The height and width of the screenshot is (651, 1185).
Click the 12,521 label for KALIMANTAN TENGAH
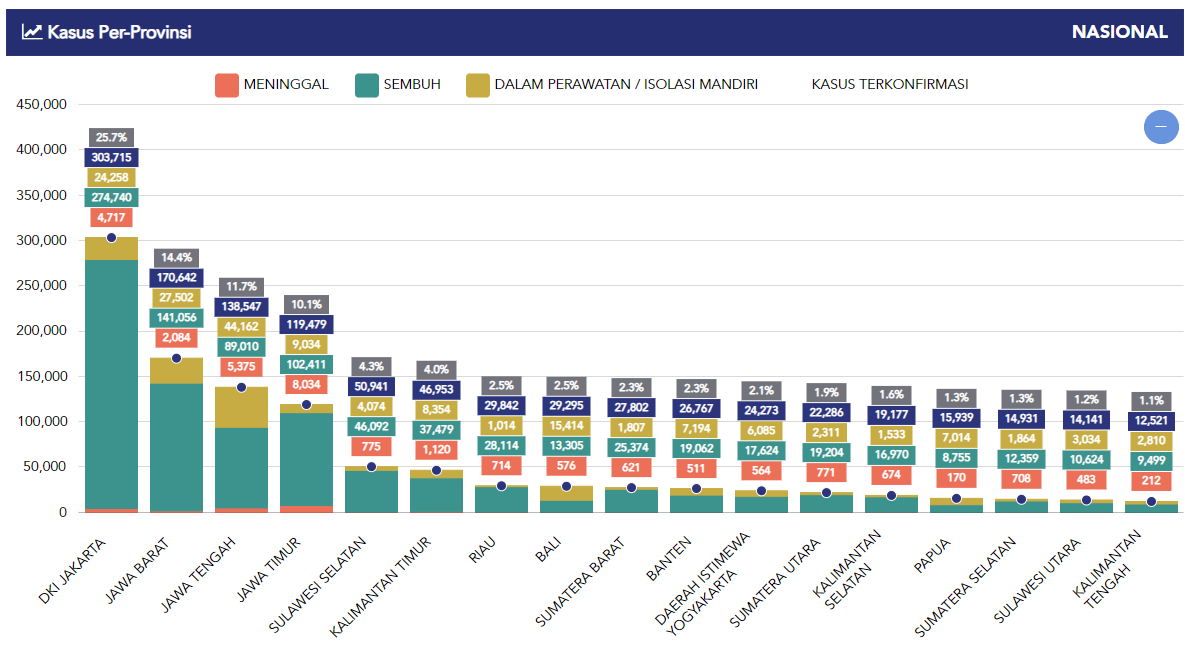(x=1152, y=420)
